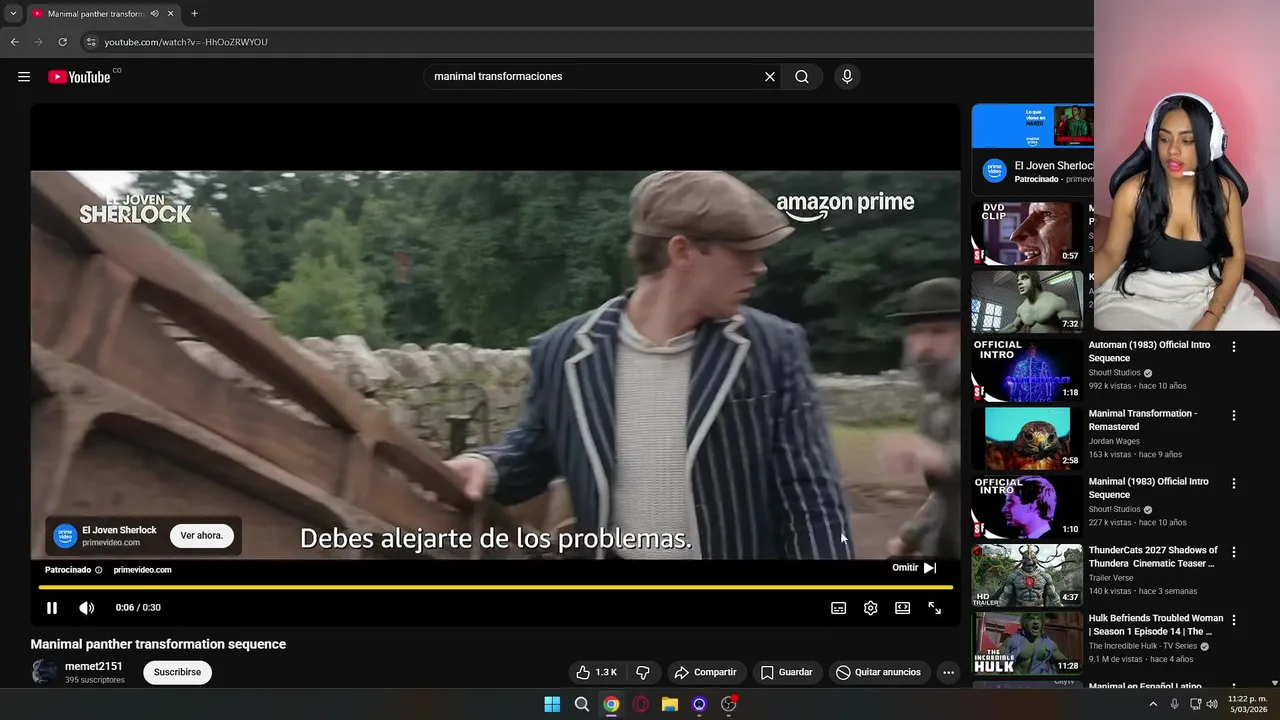Open ThunderCats 2027 teaser thumbnail
Screen dimensions: 1280x720
pos(1027,575)
